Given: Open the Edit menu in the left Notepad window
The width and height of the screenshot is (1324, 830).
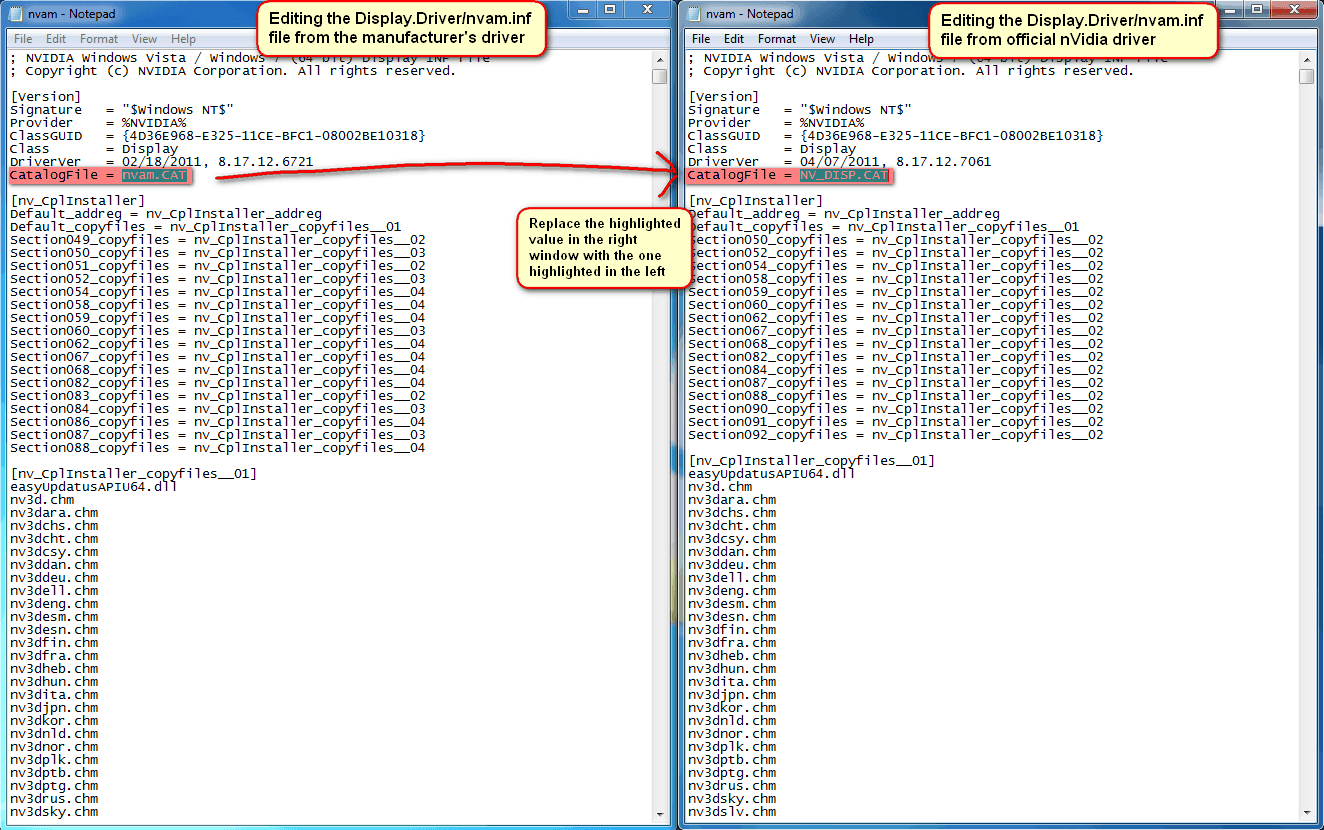Looking at the screenshot, I should [x=56, y=39].
